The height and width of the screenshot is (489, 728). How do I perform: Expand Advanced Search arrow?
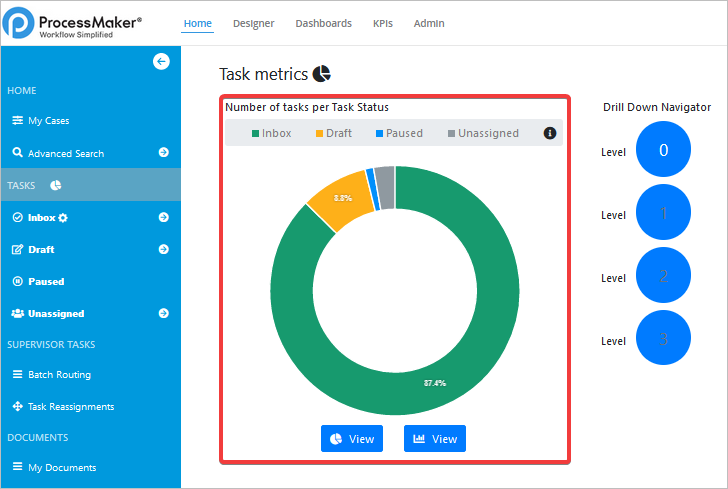[163, 153]
